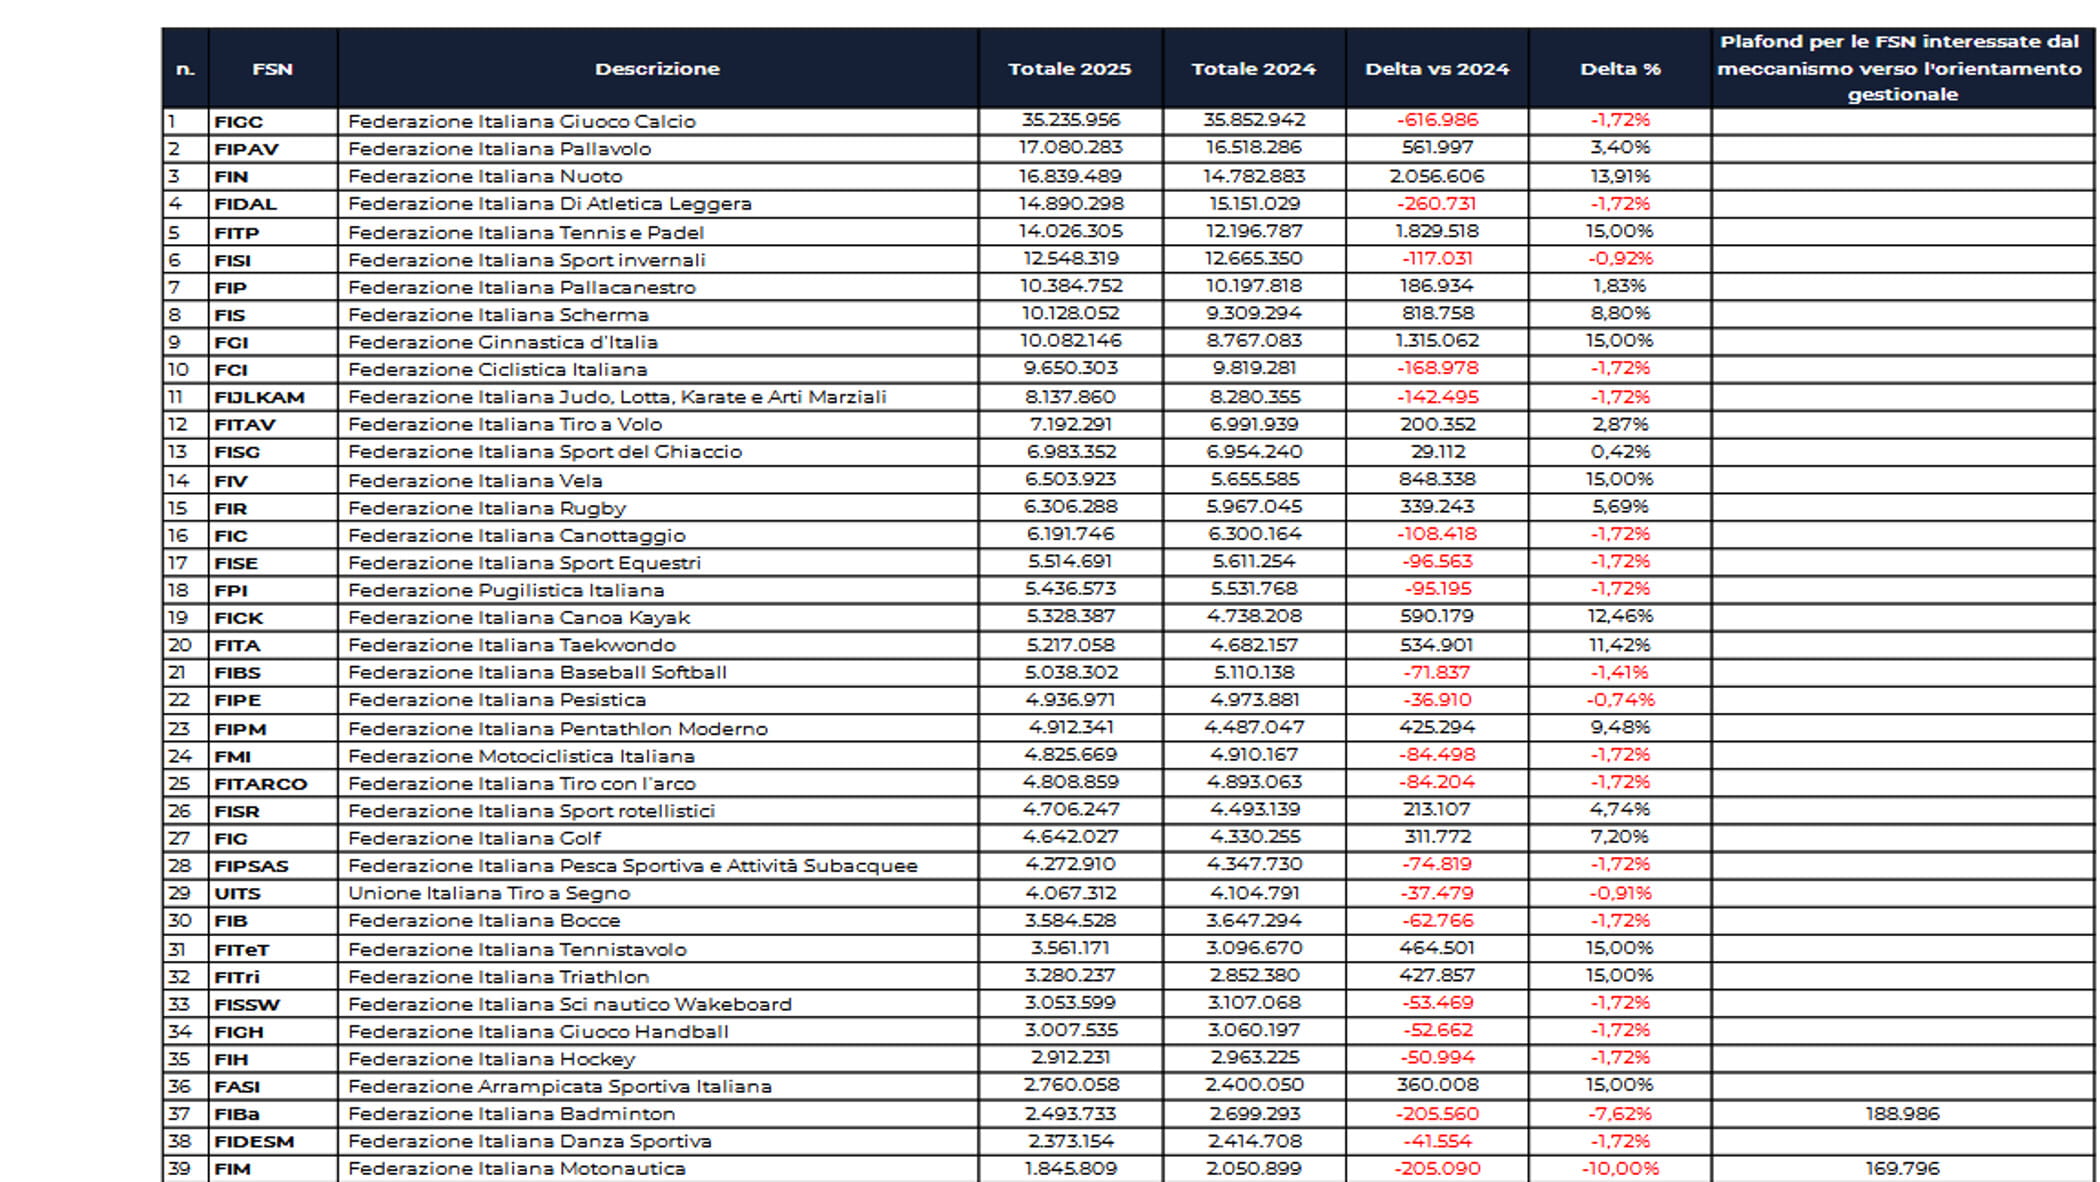Click the 'Descrizione' column header
The width and height of the screenshot is (2100, 1182).
657,69
